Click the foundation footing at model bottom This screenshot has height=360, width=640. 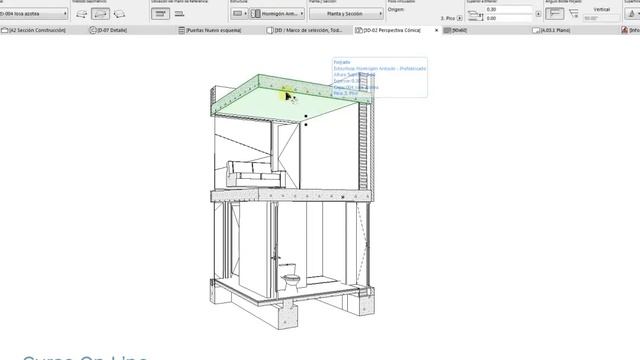point(289,316)
